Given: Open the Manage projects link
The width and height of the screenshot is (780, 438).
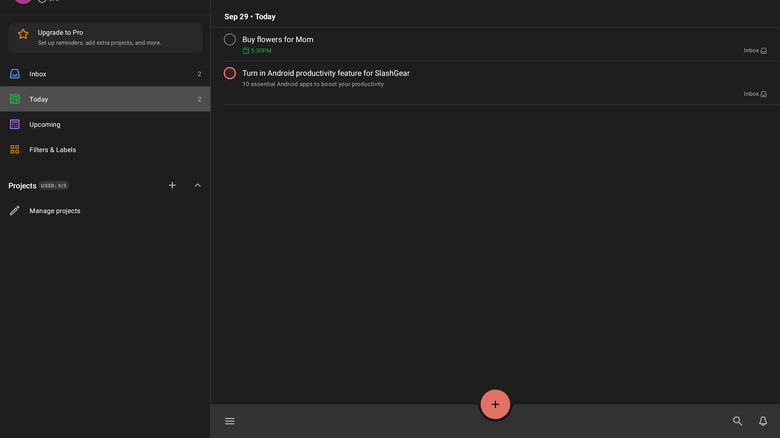Looking at the screenshot, I should click(x=55, y=211).
